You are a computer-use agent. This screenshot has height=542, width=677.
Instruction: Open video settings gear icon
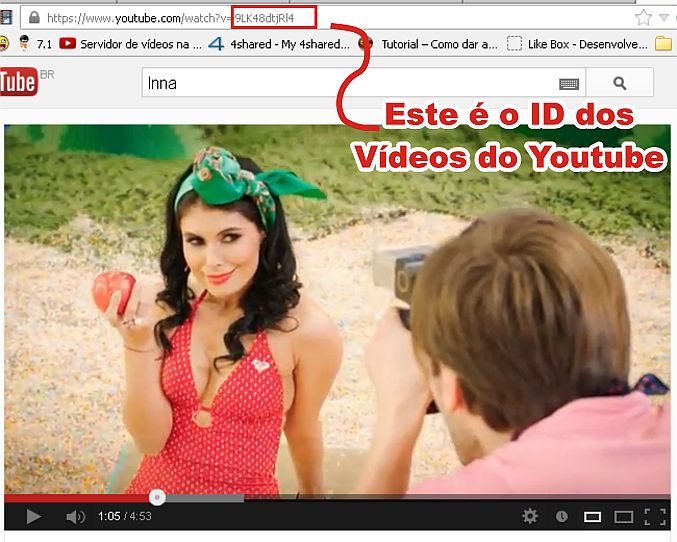pyautogui.click(x=530, y=516)
